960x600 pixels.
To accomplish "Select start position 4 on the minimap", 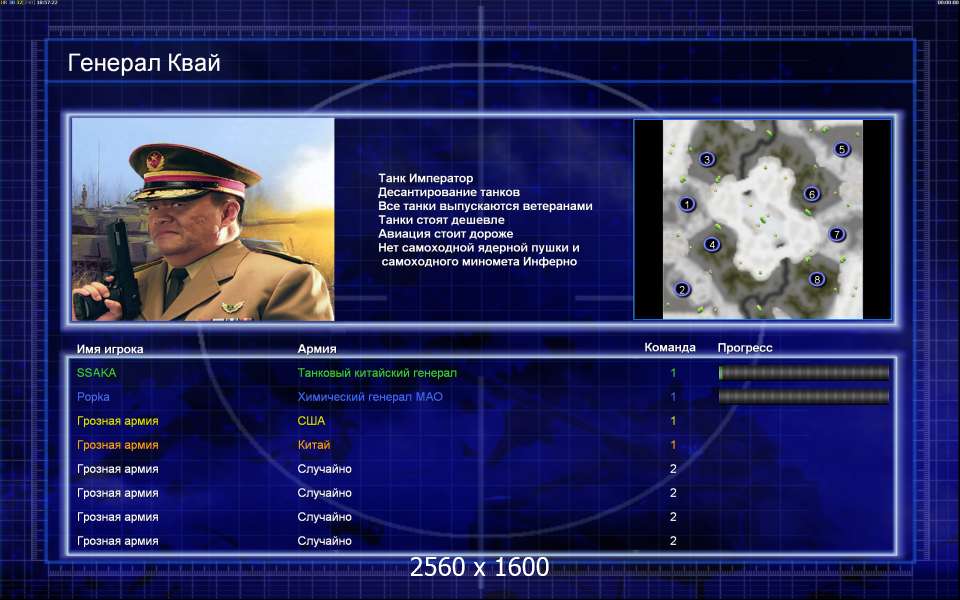I will pos(711,245).
